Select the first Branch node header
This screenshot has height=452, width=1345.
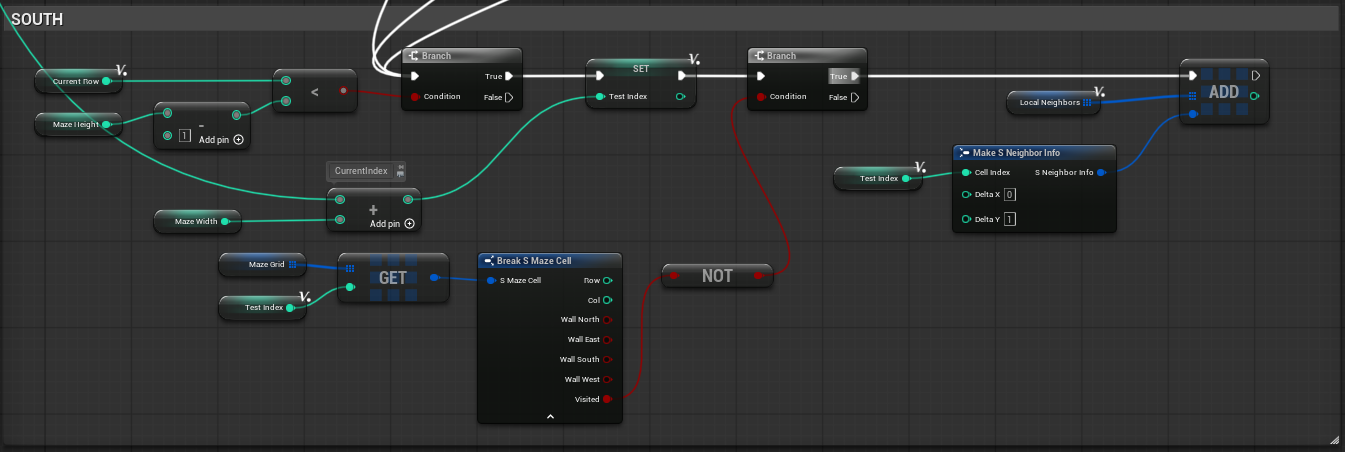[x=462, y=56]
